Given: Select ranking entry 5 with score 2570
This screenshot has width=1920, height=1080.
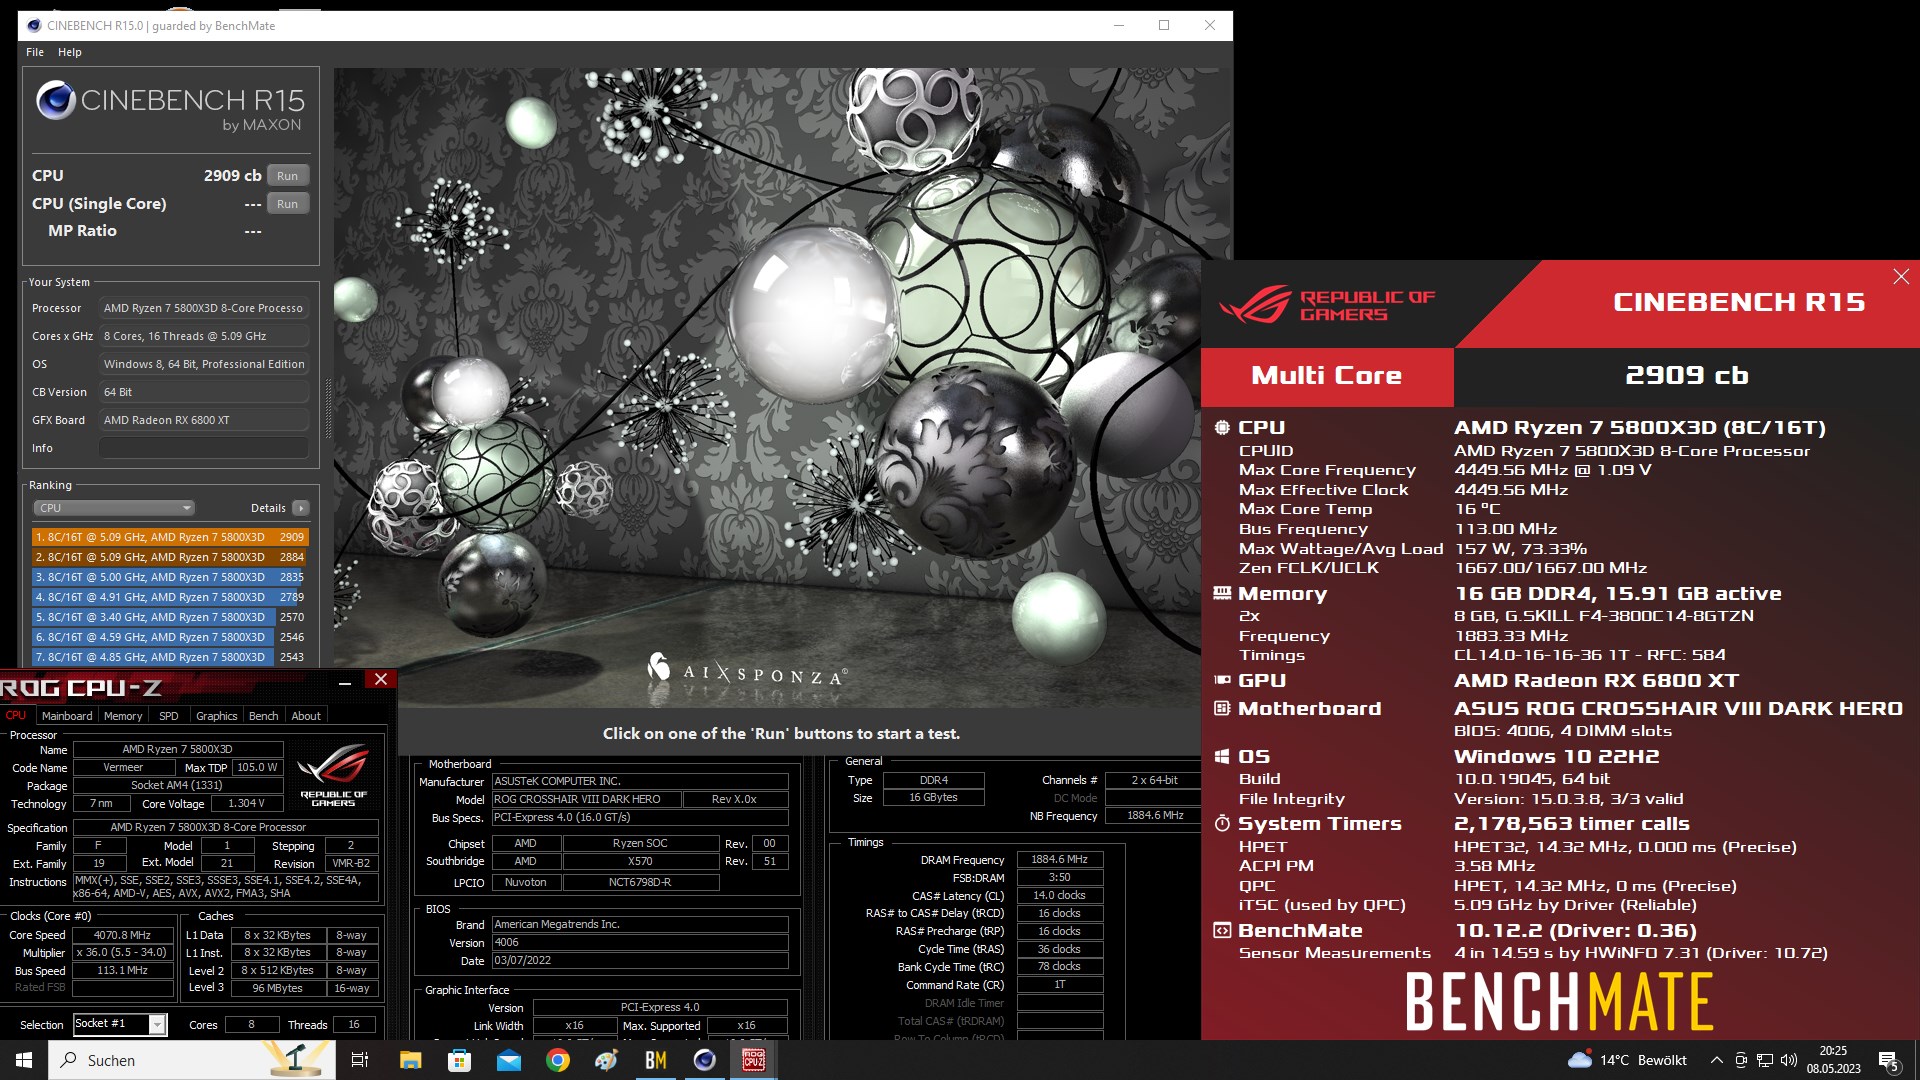Looking at the screenshot, I should (x=169, y=617).
